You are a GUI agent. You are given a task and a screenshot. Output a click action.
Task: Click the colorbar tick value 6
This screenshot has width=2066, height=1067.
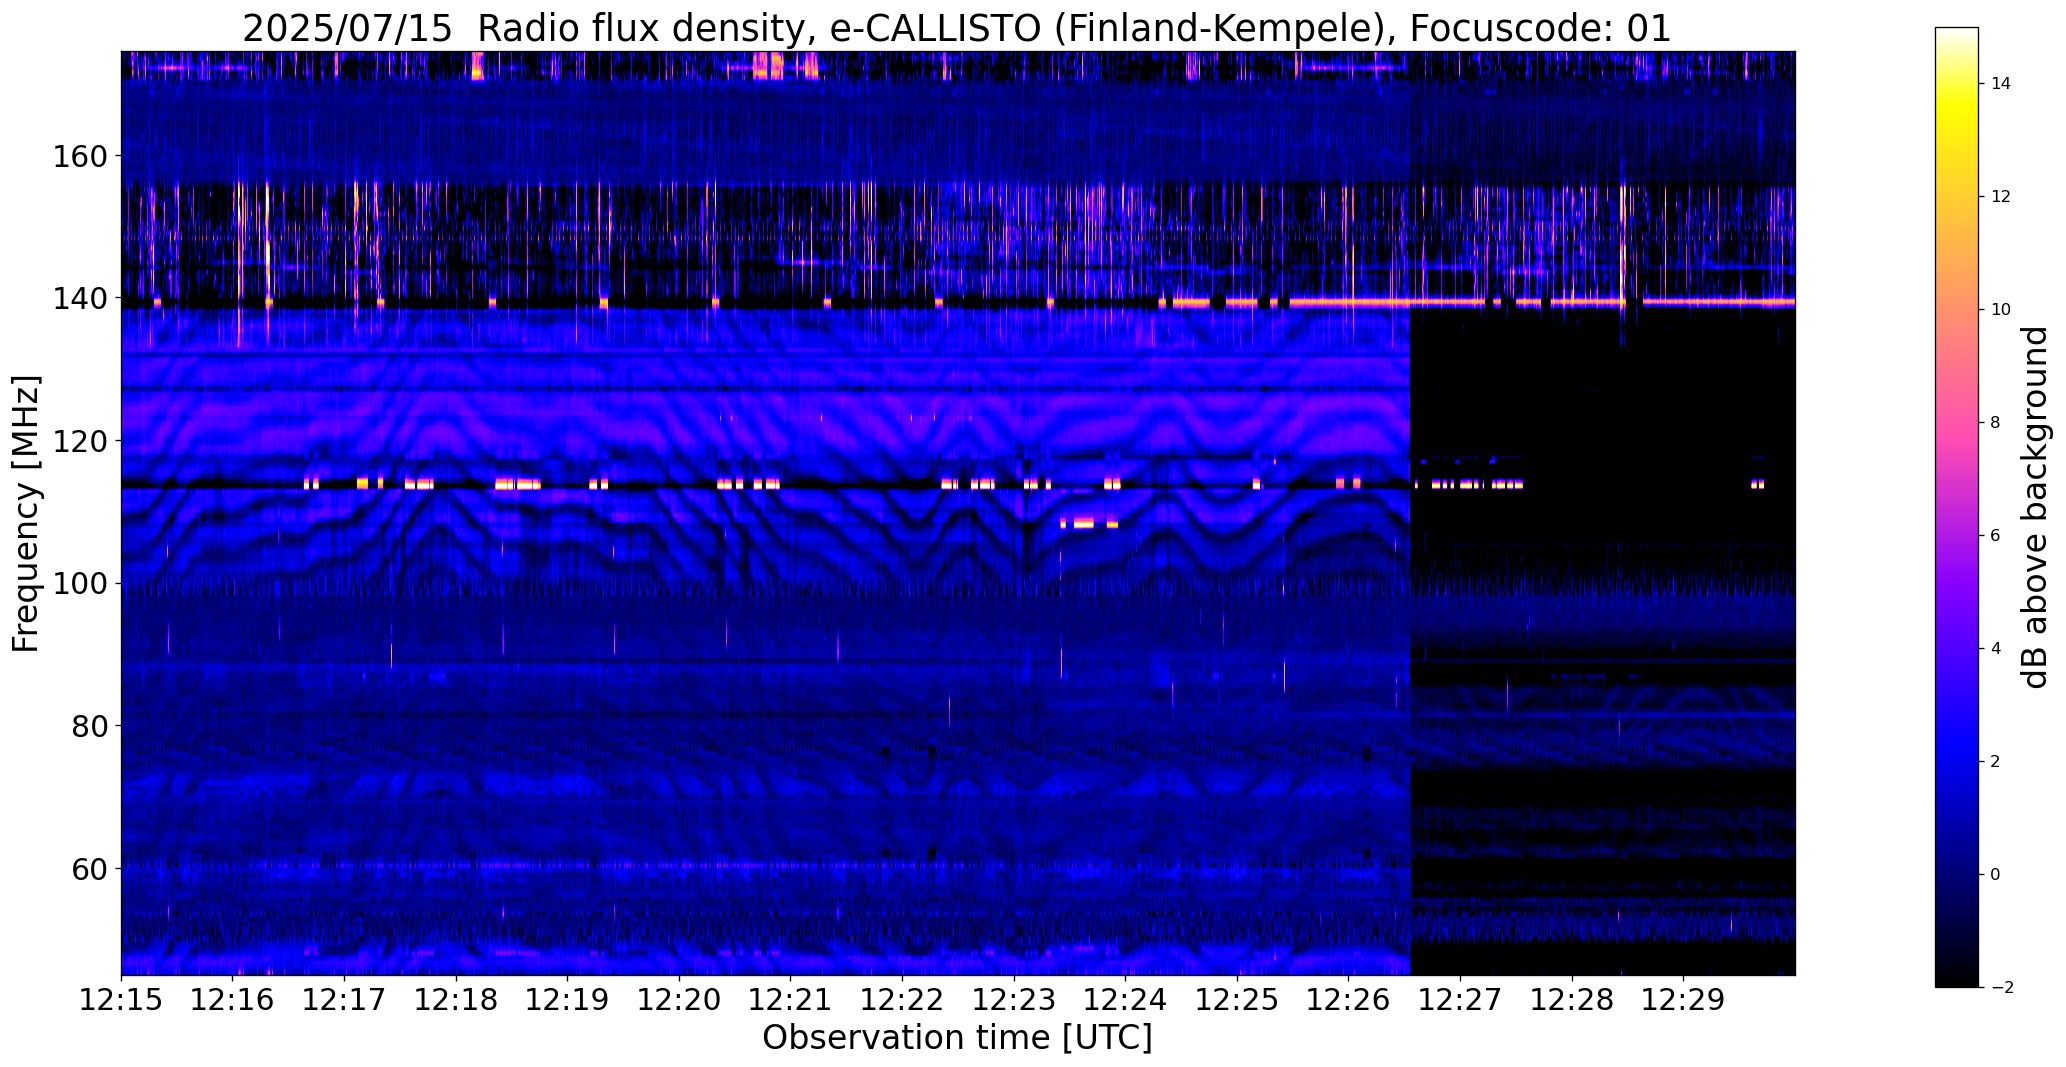click(1996, 536)
